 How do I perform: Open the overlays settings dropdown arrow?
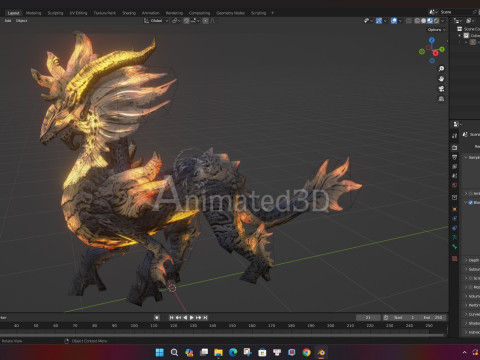(400, 21)
